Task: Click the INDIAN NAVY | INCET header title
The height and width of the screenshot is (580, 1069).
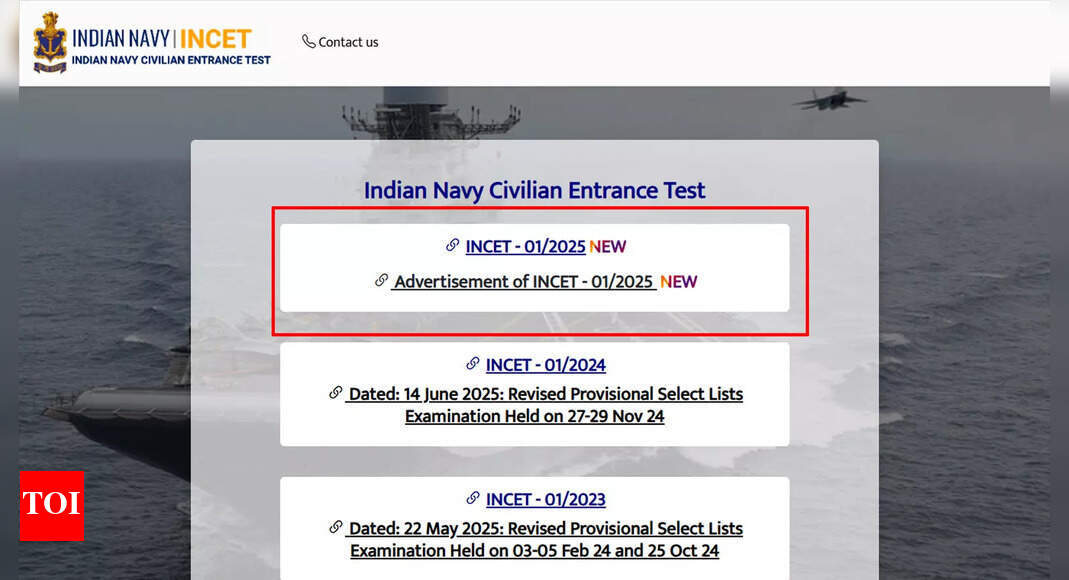Action: pyautogui.click(x=162, y=39)
